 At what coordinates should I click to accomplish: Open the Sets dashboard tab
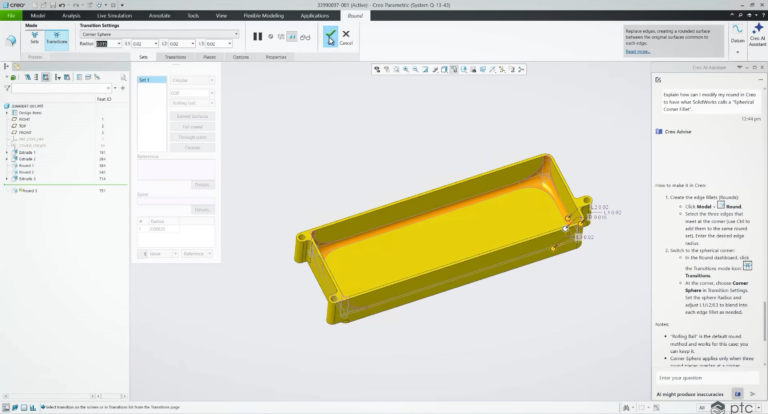click(144, 57)
